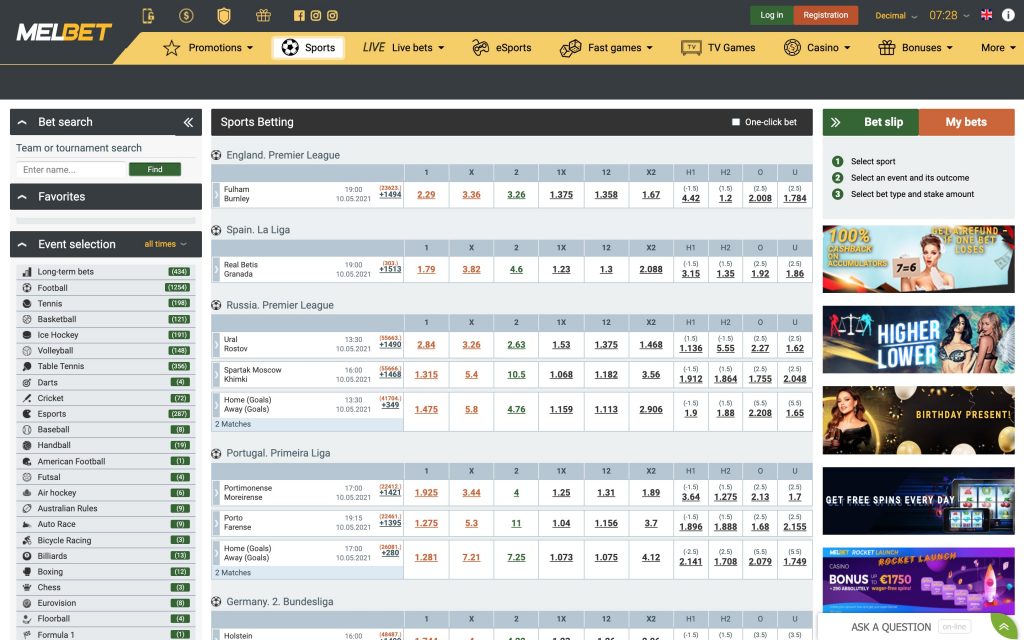Switch to the My bets tab
The image size is (1024, 640).
click(967, 122)
